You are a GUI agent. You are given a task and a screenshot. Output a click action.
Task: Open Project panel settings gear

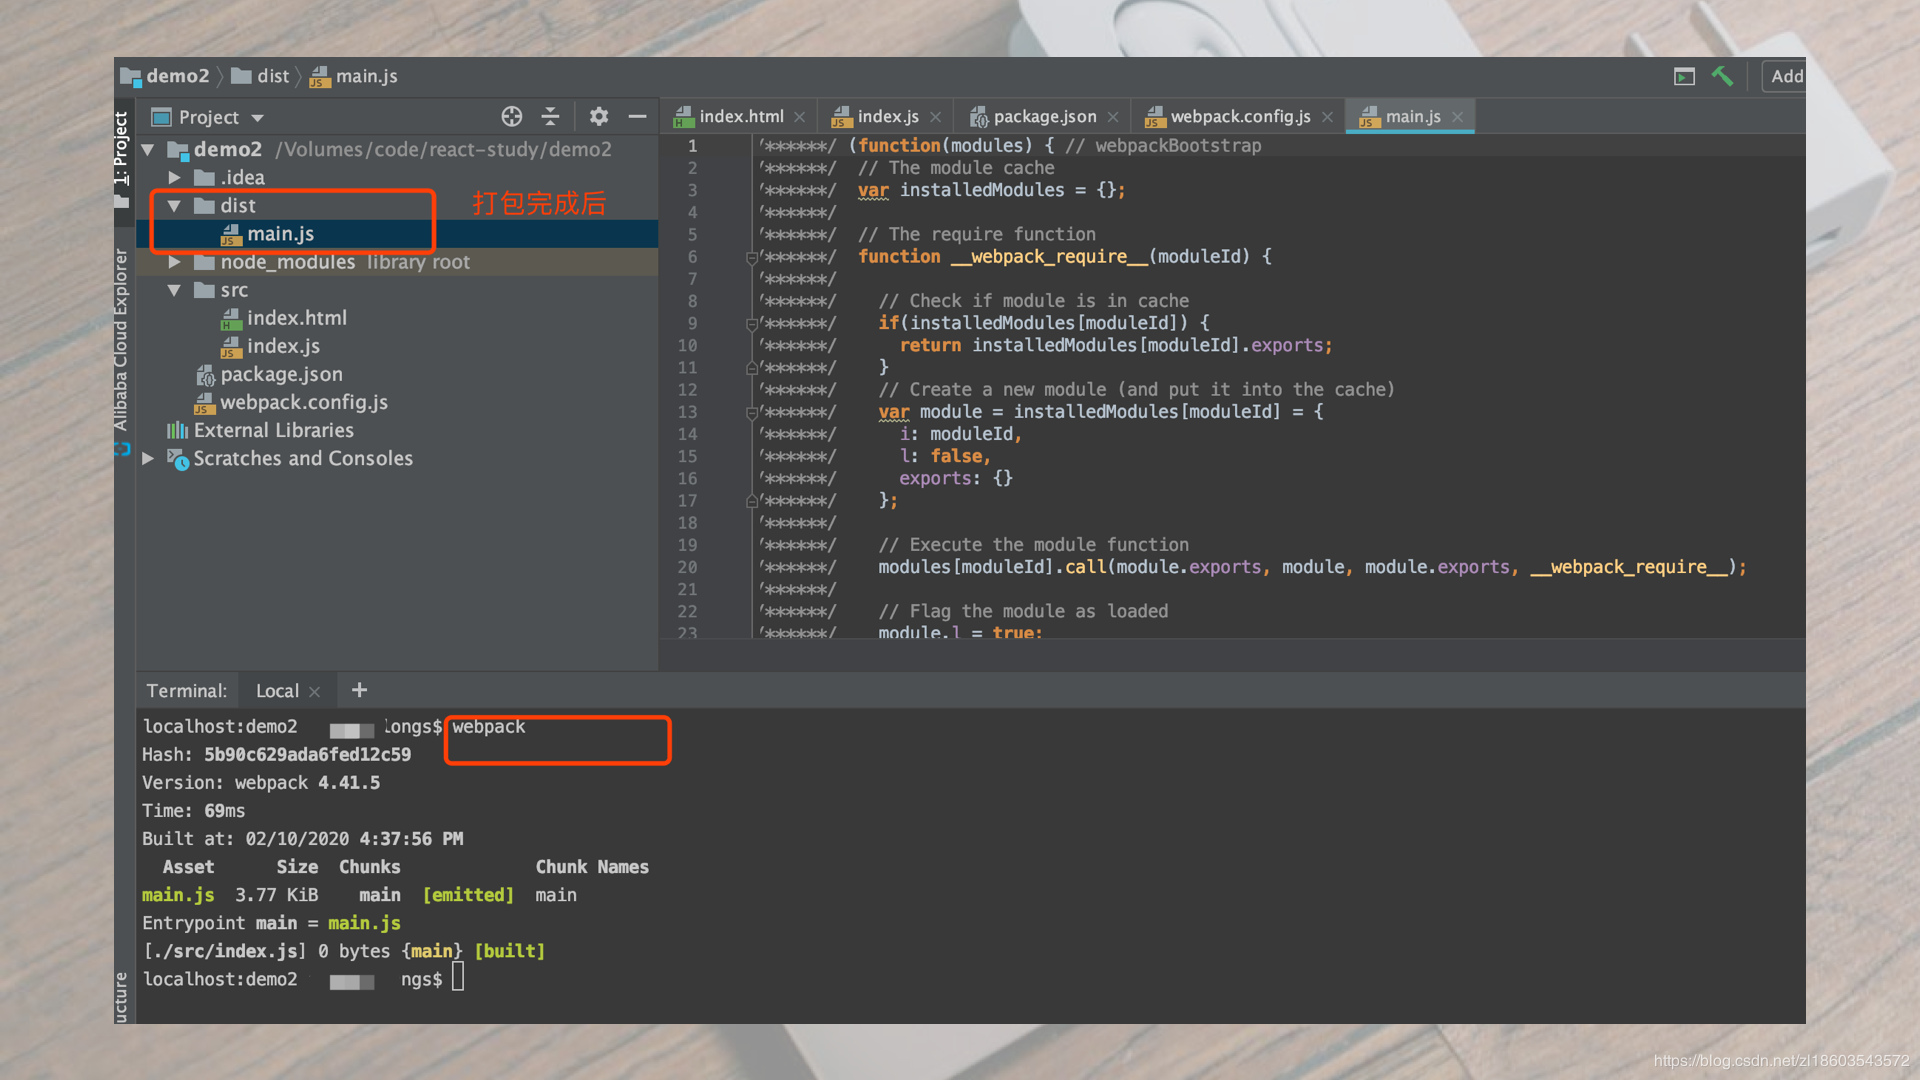(598, 117)
